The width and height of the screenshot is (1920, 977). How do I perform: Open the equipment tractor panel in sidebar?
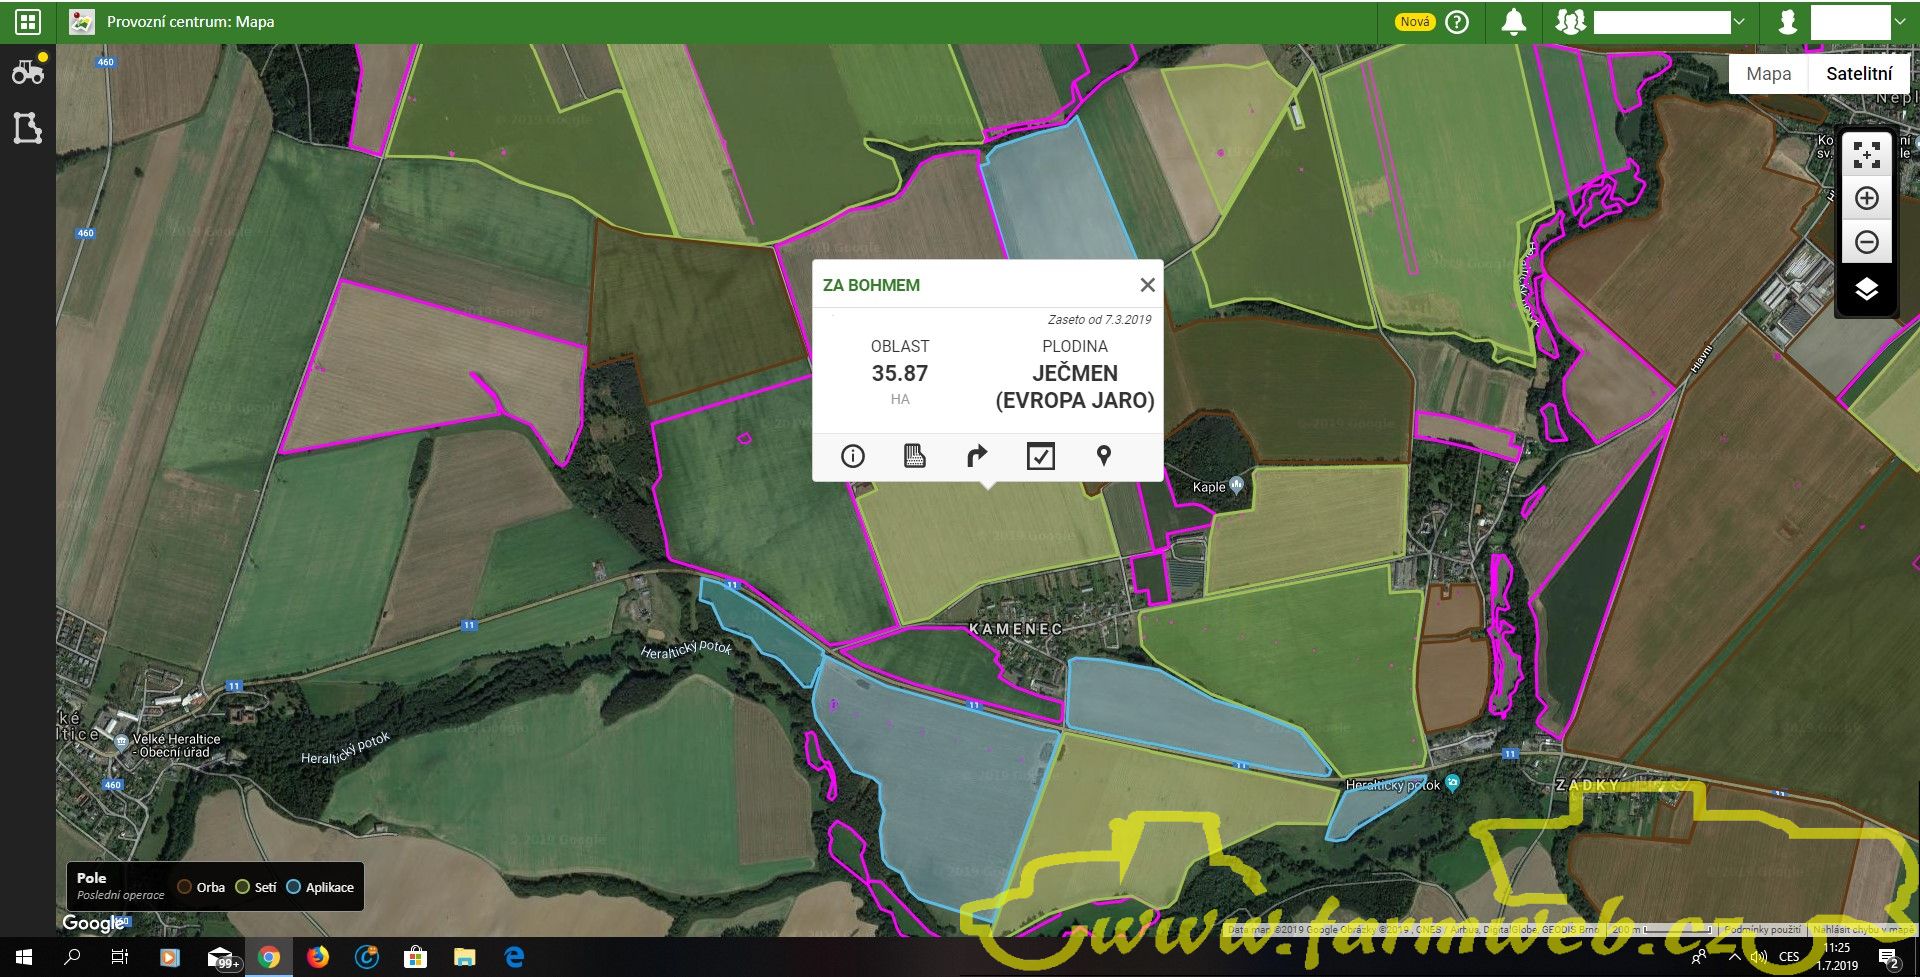tap(27, 72)
